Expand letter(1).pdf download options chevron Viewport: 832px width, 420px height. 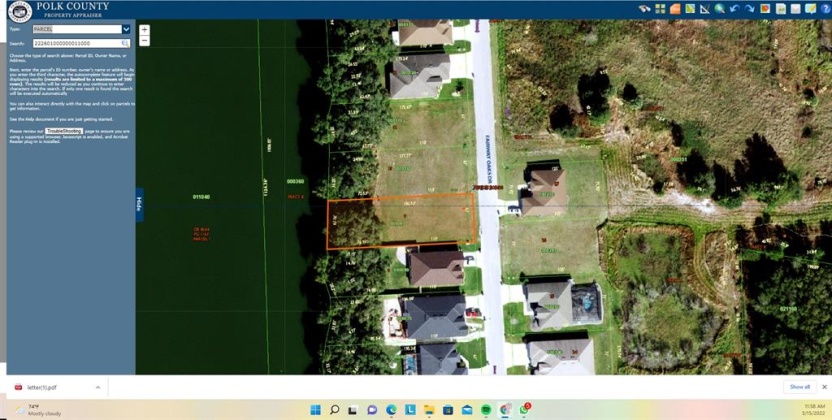coord(98,387)
